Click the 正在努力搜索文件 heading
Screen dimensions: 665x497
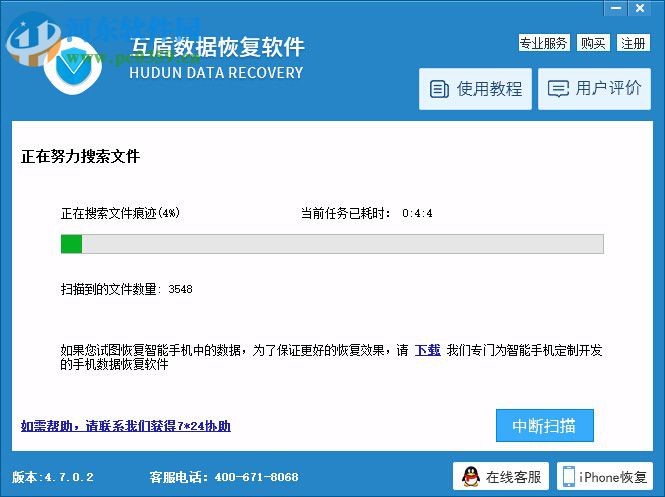pyautogui.click(x=80, y=156)
